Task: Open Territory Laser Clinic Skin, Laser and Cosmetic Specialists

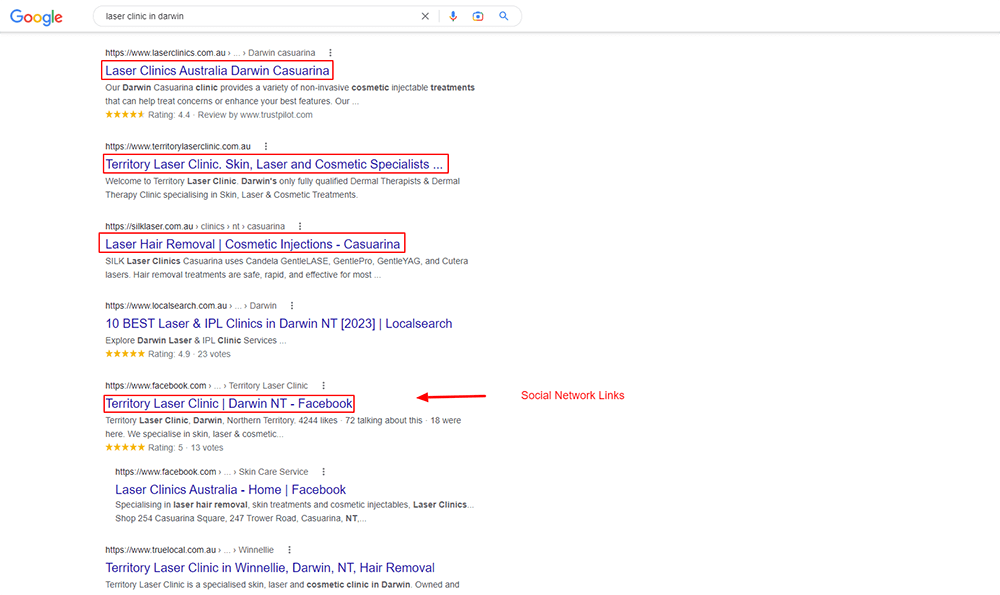Action: coord(274,165)
